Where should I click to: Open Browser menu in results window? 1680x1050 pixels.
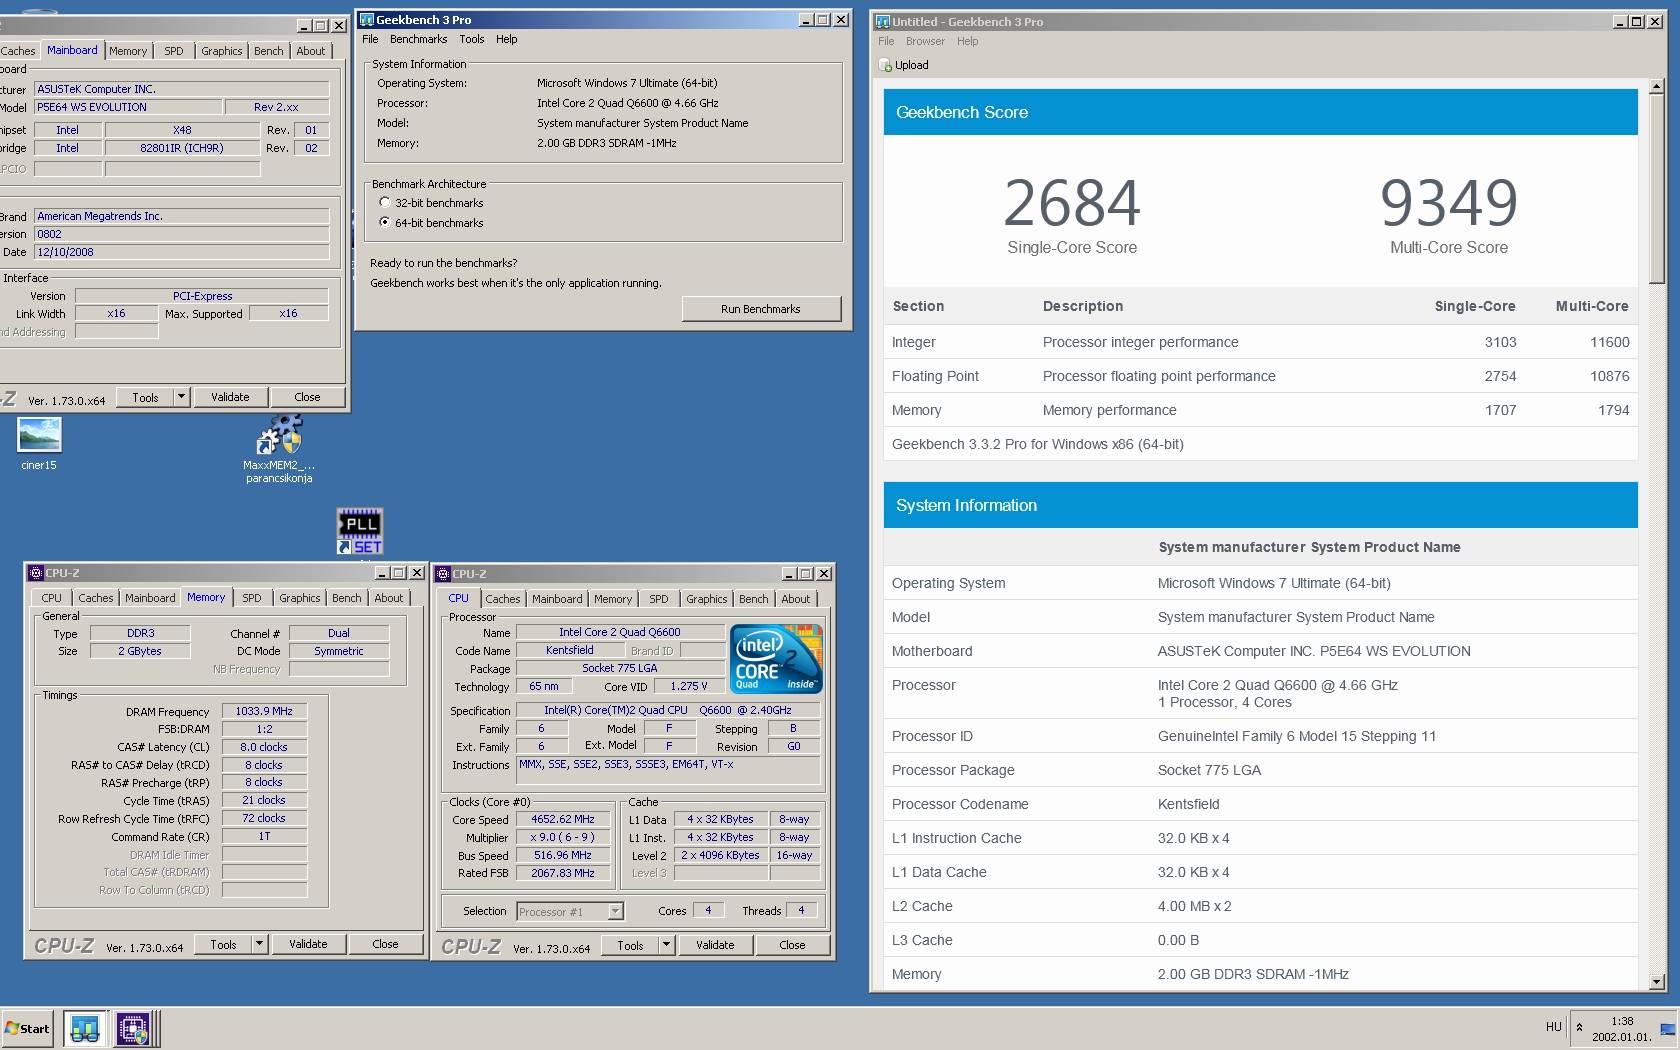(925, 42)
